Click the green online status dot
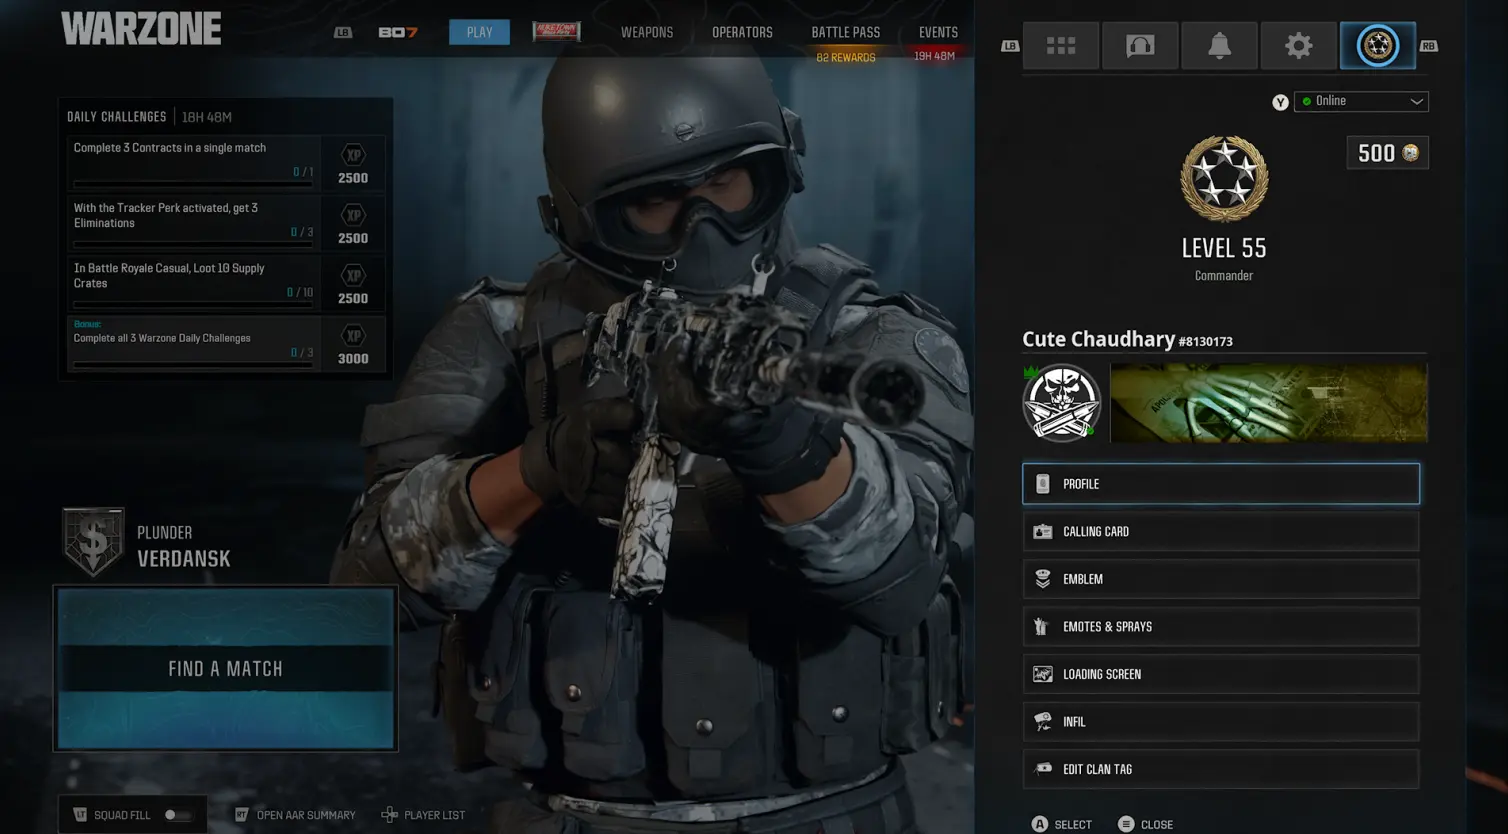This screenshot has width=1508, height=834. (1306, 102)
